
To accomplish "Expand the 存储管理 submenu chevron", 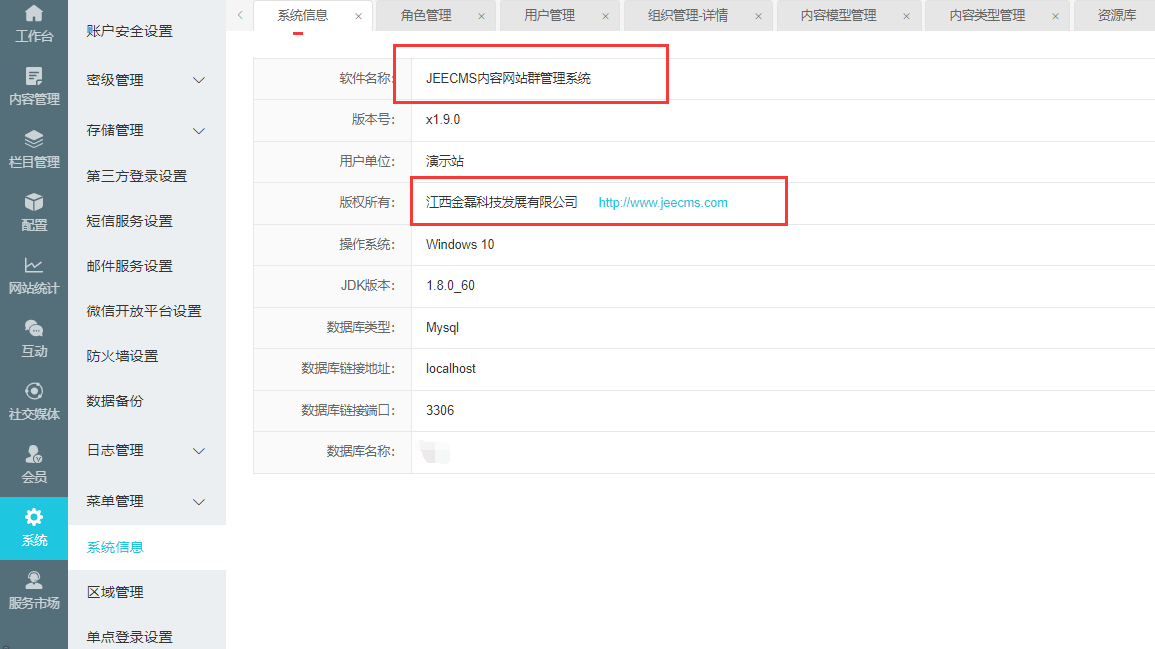I will [199, 130].
